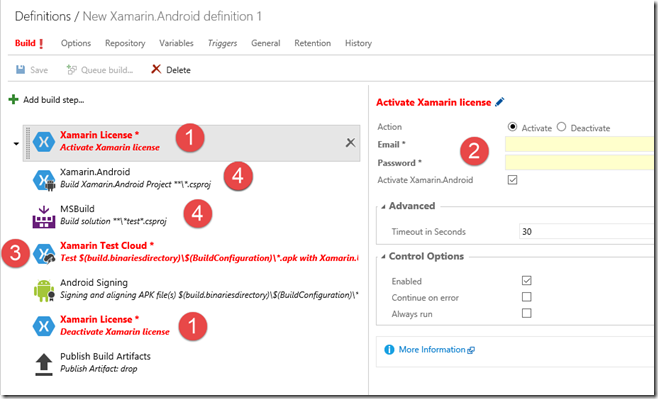This screenshot has width=658, height=399.
Task: Edit task name with pencil icon
Action: (499, 102)
